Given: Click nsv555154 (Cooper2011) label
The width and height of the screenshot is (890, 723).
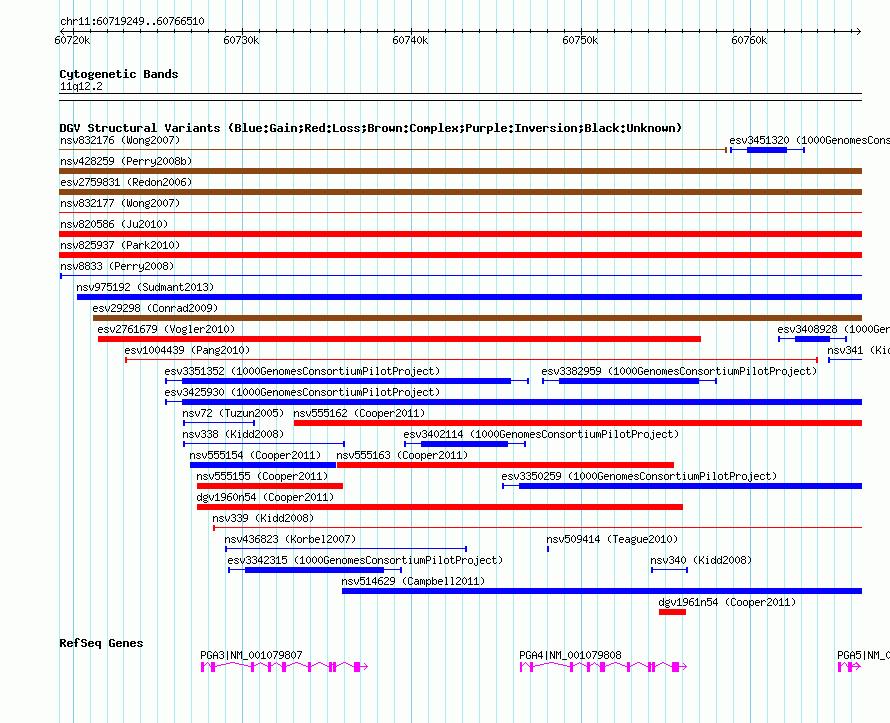Looking at the screenshot, I should [255, 455].
